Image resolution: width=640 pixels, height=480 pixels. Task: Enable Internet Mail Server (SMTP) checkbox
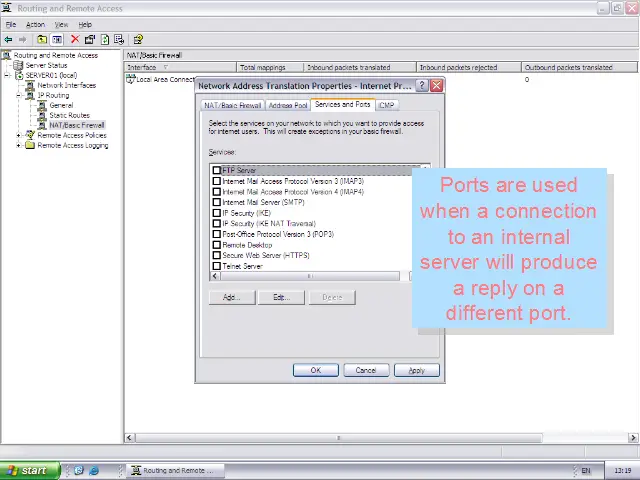(x=217, y=202)
